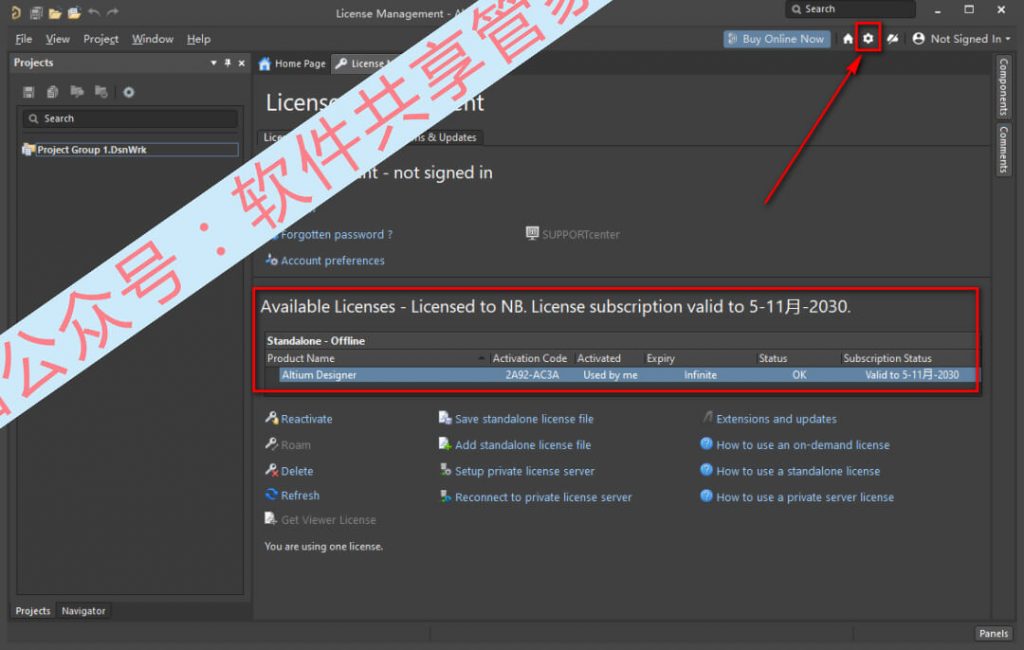The height and width of the screenshot is (650, 1024).
Task: Open the File menu
Action: point(24,39)
